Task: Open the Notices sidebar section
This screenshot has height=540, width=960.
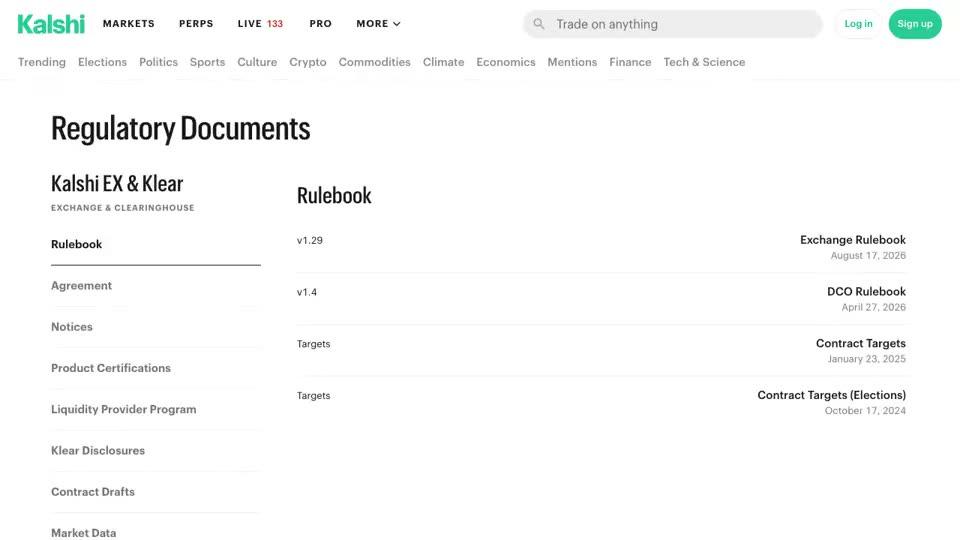Action: coord(156,327)
